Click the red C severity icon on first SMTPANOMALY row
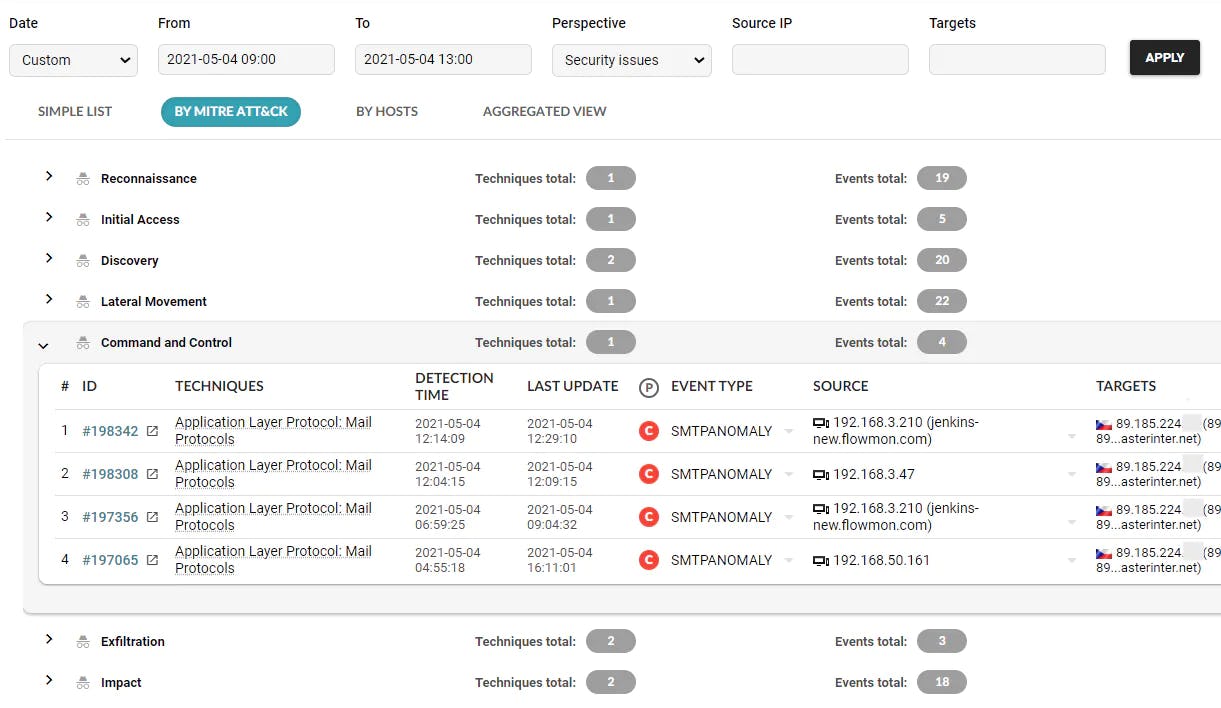The width and height of the screenshot is (1221, 708). tap(648, 431)
